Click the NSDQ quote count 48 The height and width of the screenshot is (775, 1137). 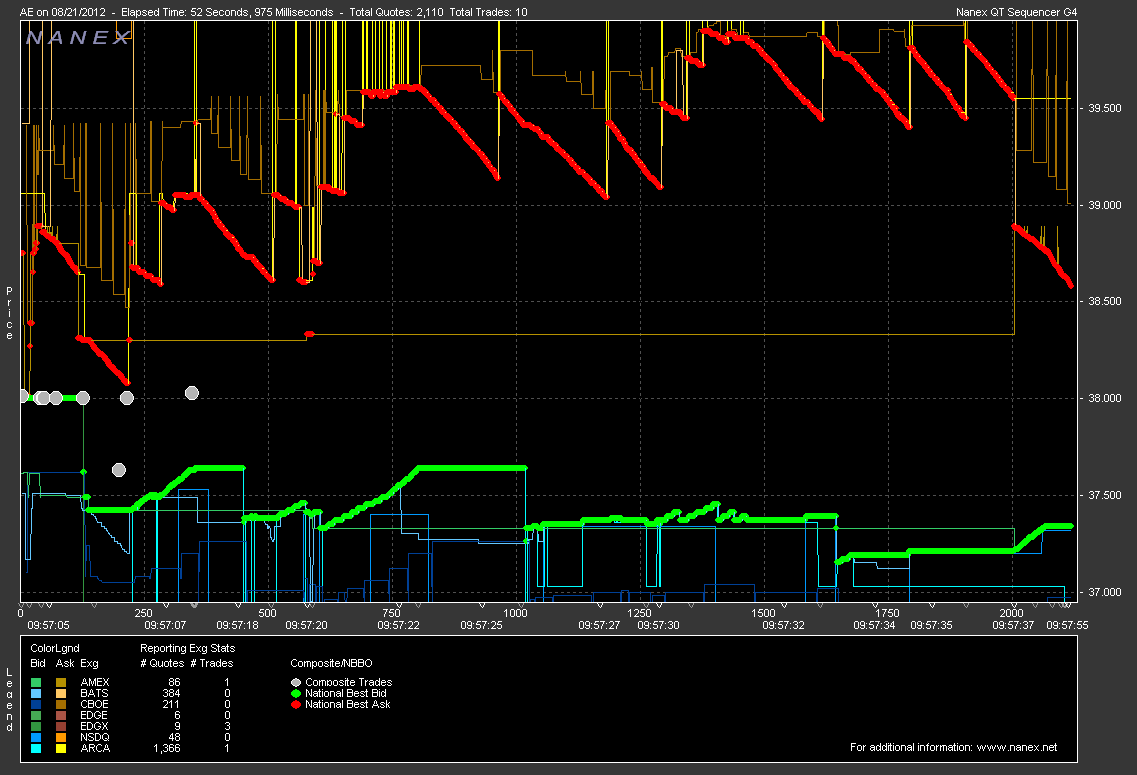174,737
